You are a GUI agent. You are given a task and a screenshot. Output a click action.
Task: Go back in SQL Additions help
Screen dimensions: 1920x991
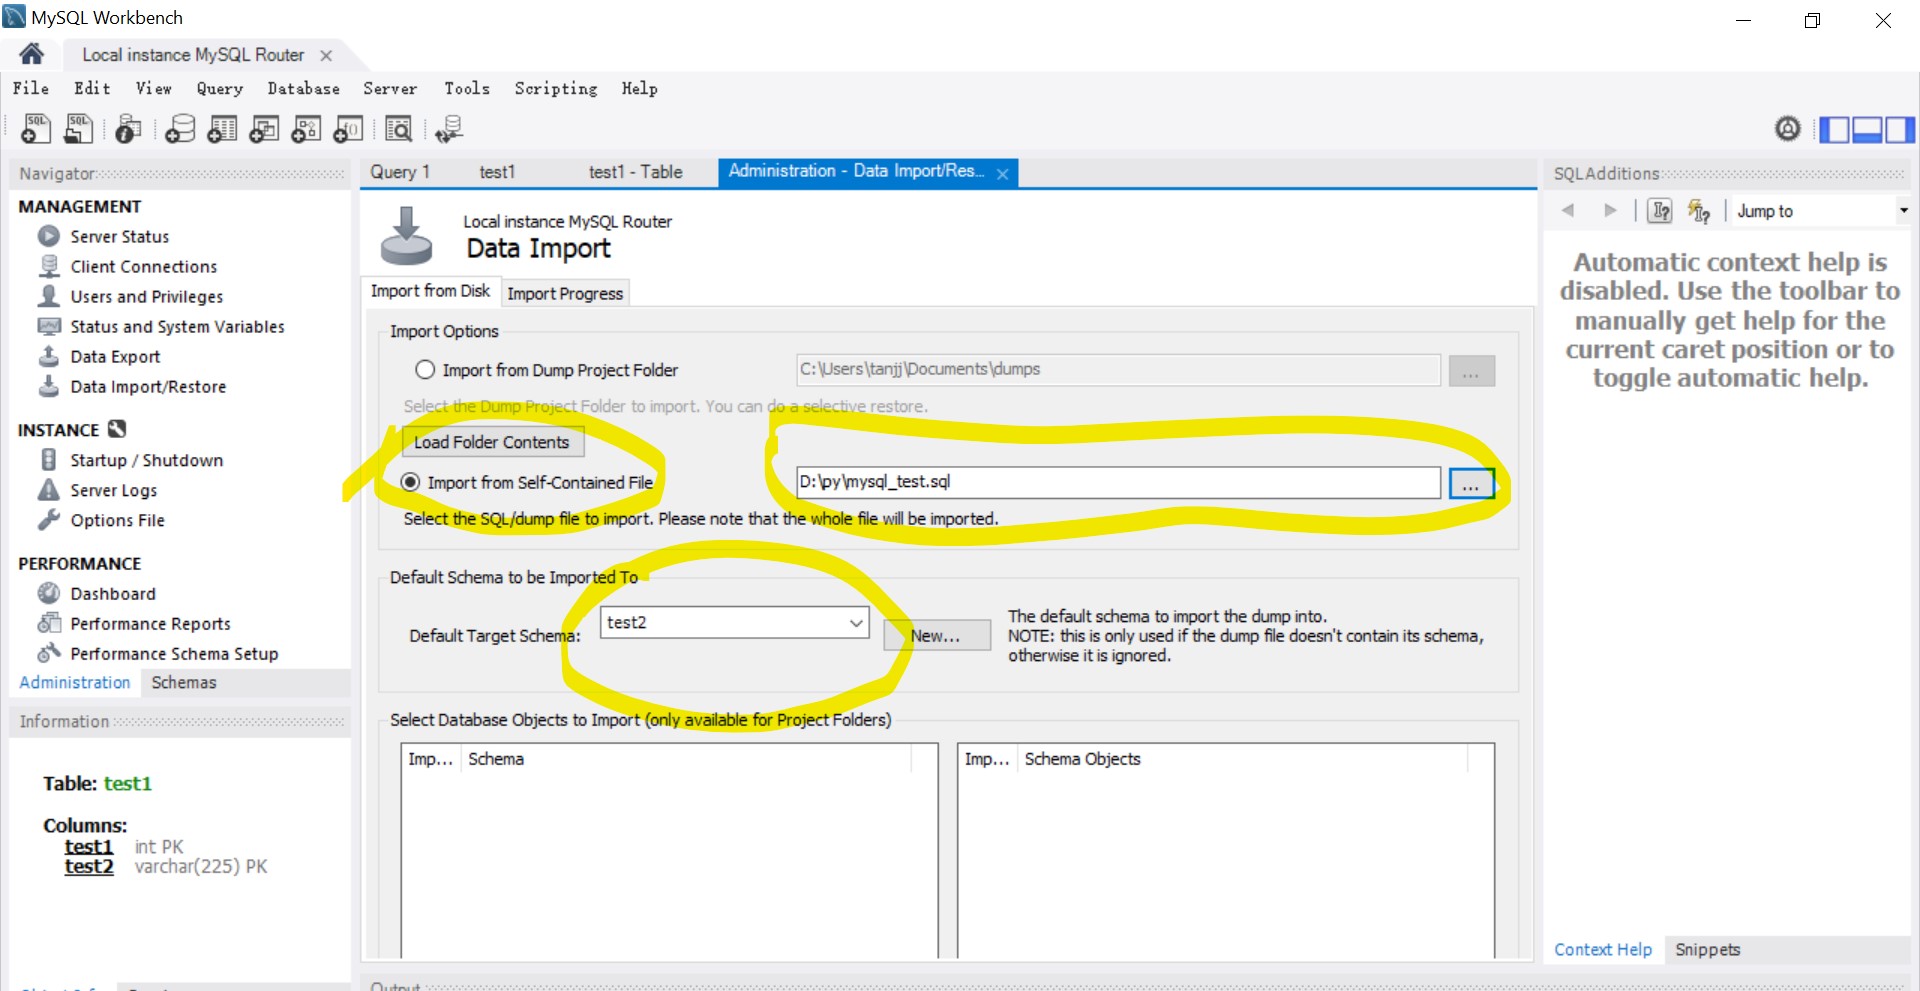click(1568, 210)
